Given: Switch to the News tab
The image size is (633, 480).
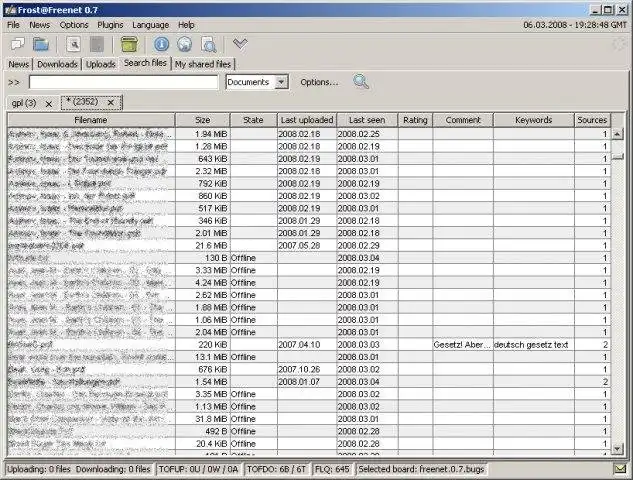Looking at the screenshot, I should (x=19, y=64).
